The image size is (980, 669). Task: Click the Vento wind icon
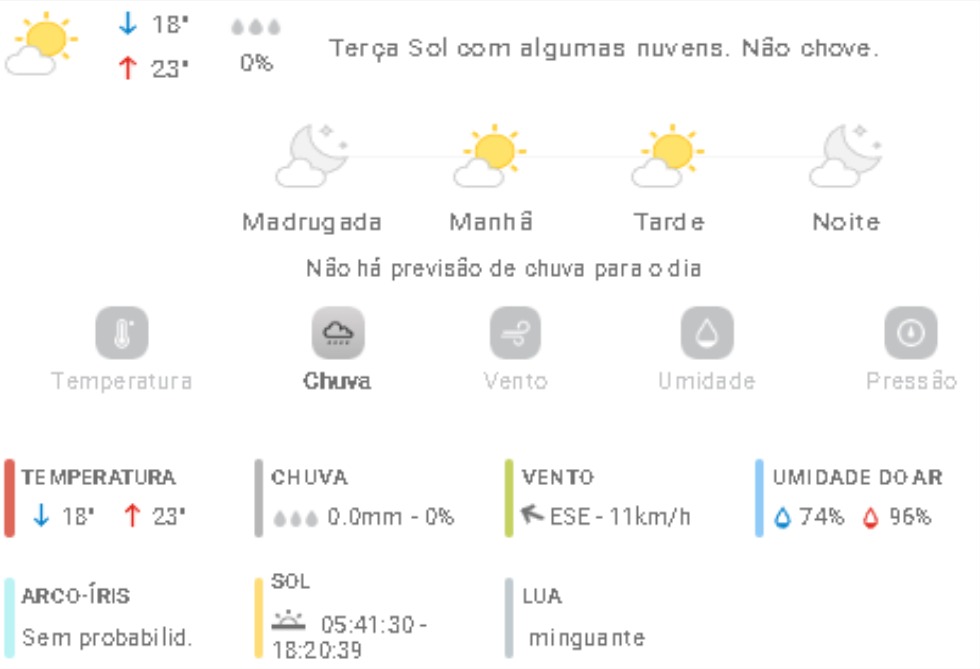coord(515,333)
